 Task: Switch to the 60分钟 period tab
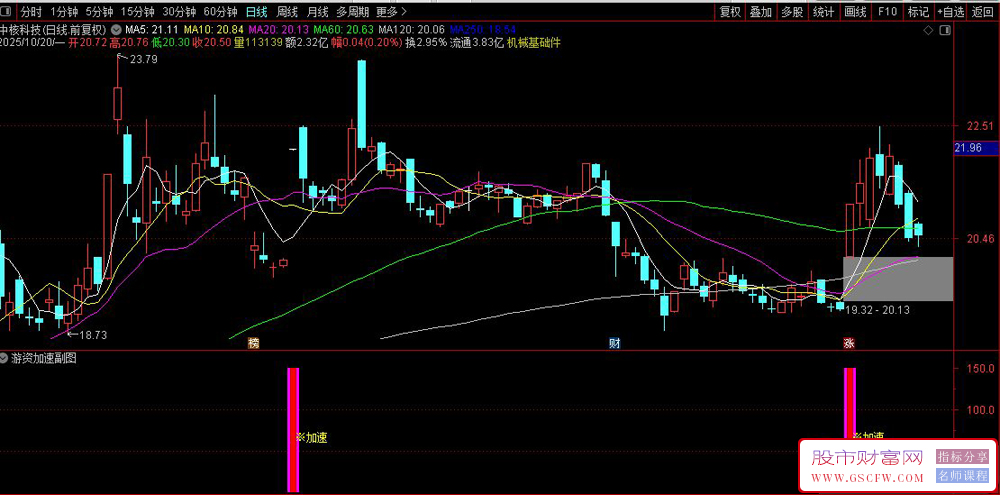click(x=221, y=11)
